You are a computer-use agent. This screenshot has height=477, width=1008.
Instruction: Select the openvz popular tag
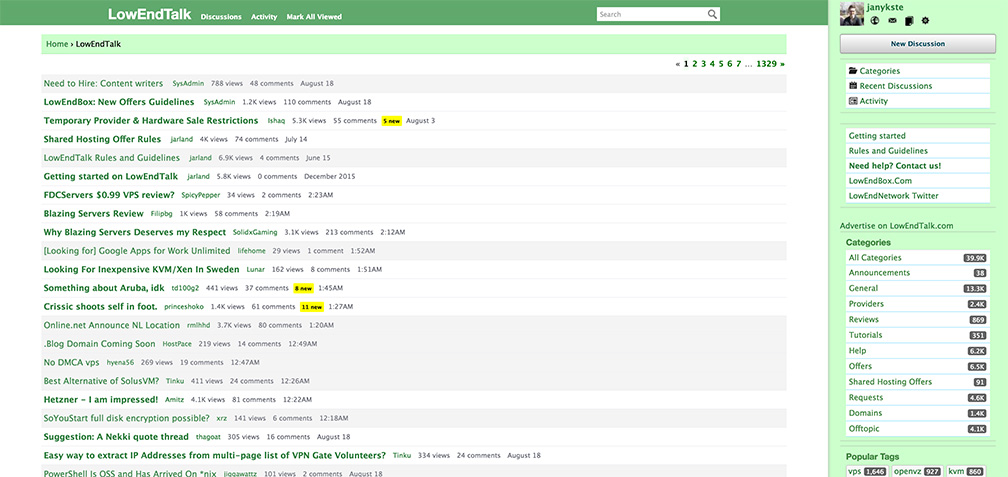(x=918, y=471)
